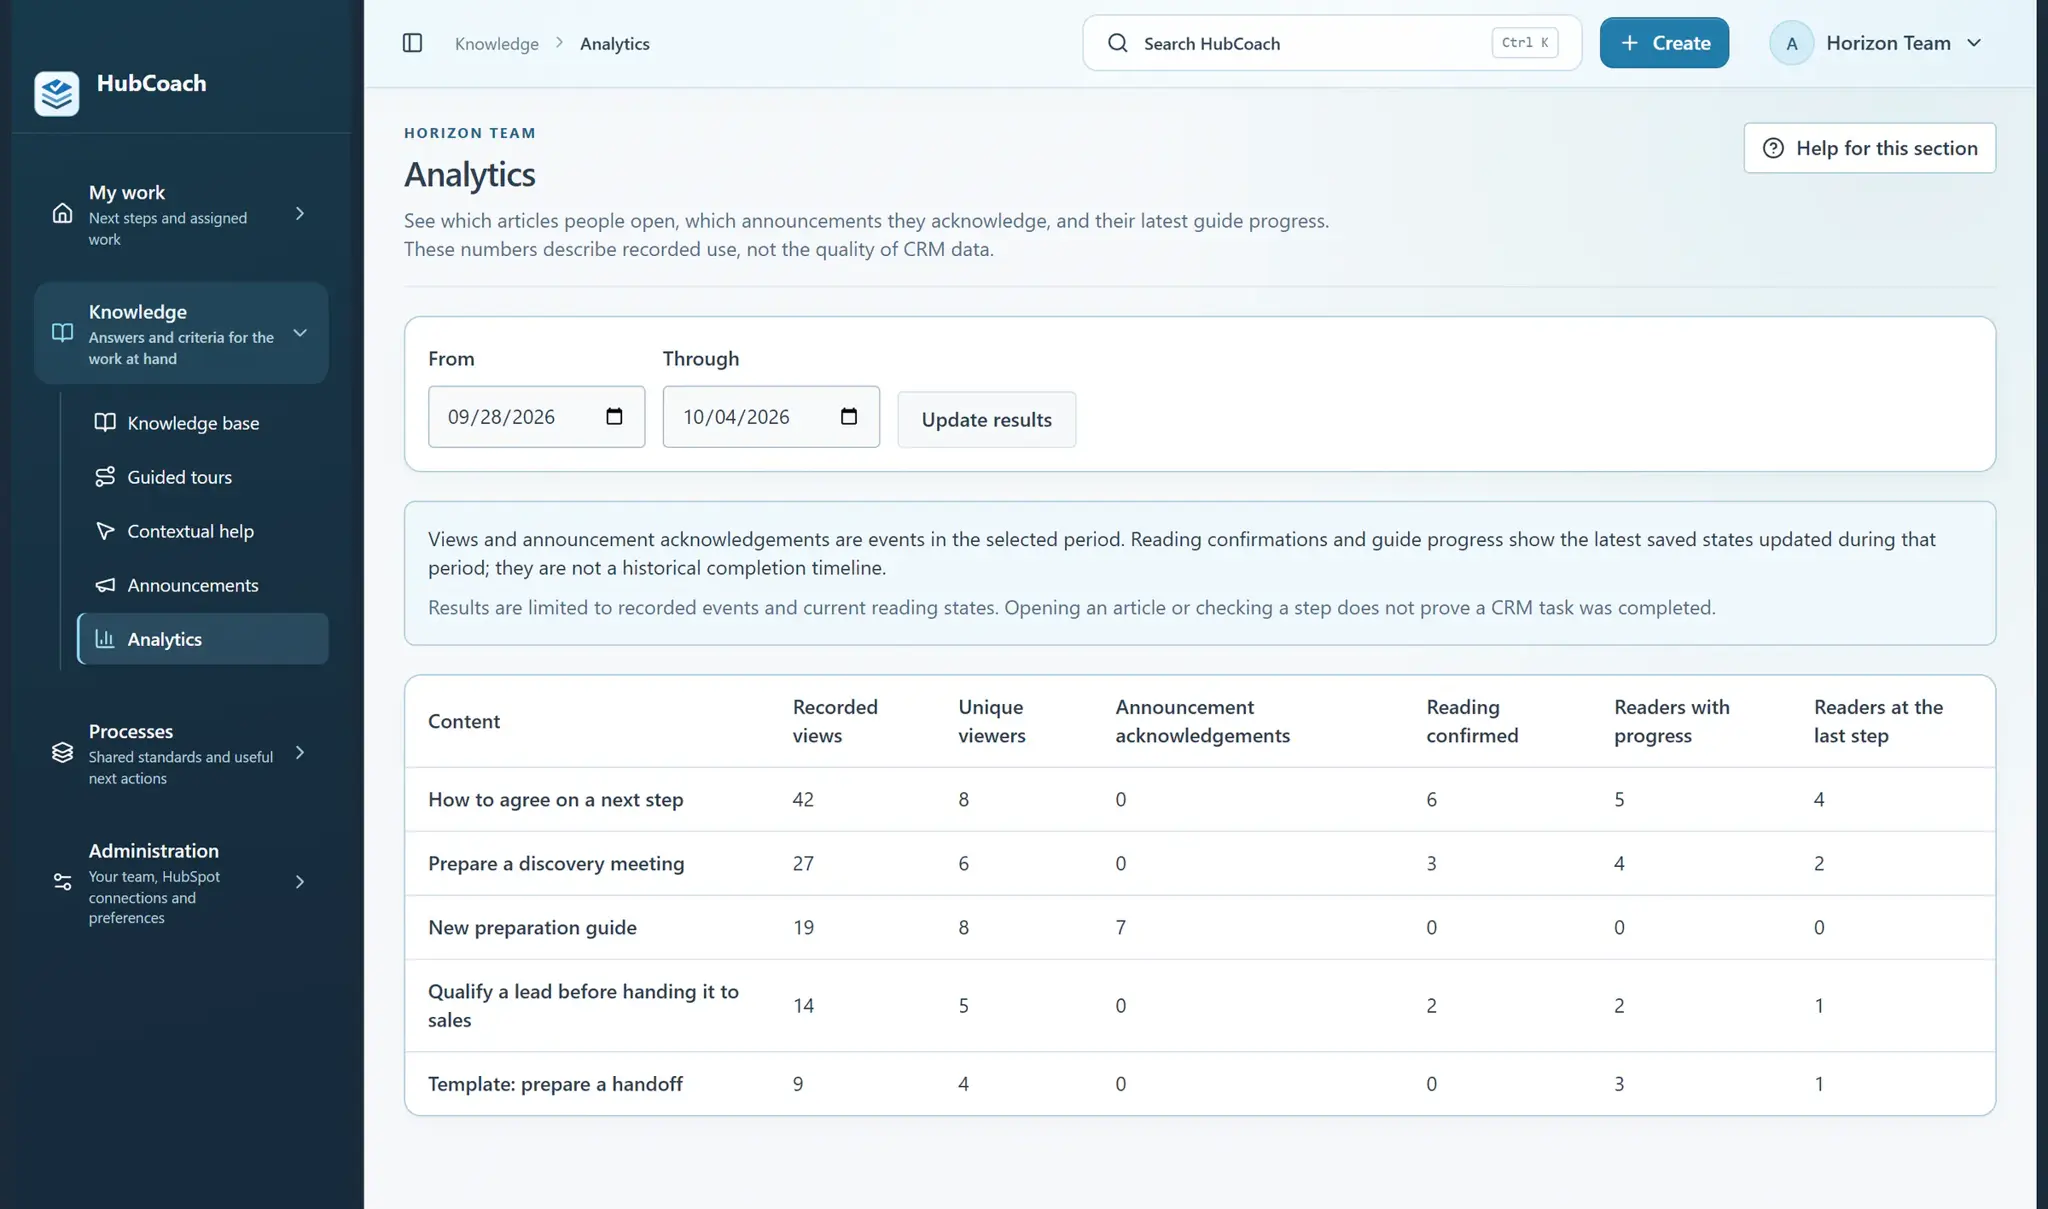This screenshot has width=2048, height=1209.
Task: Click the 'Recorded views' column header
Action: tap(835, 721)
